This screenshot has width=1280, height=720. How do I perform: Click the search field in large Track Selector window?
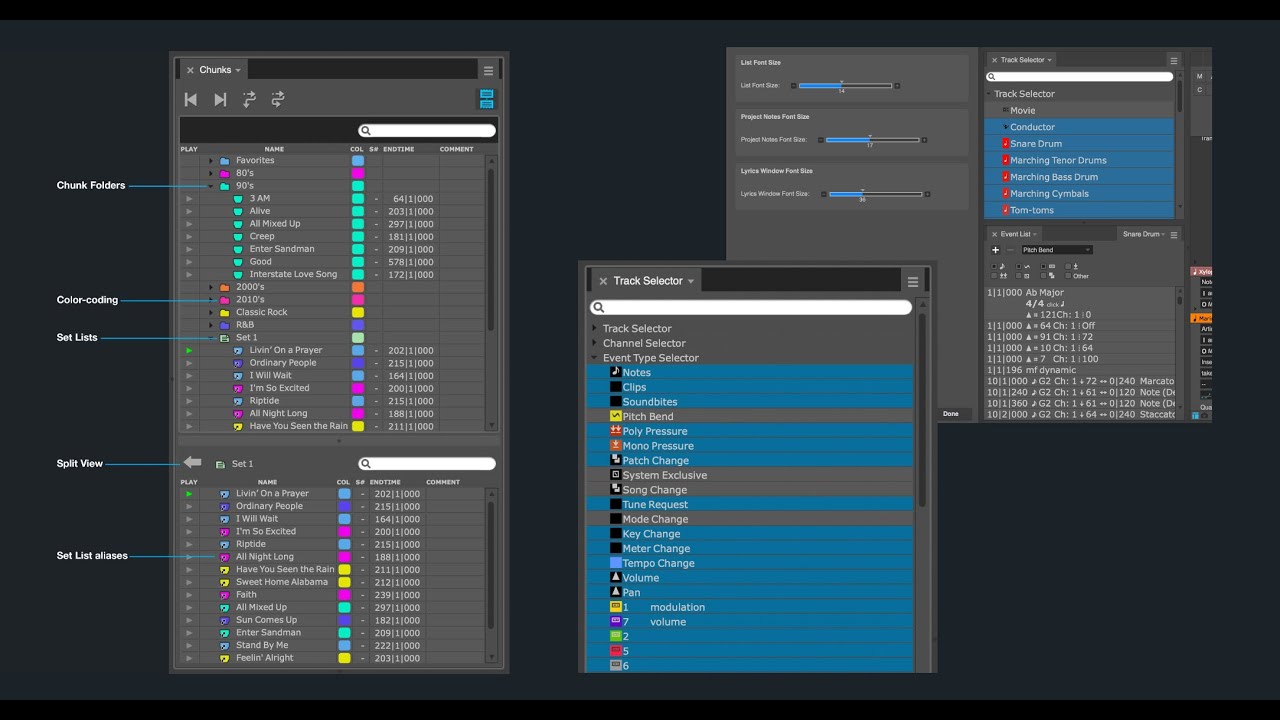point(751,308)
